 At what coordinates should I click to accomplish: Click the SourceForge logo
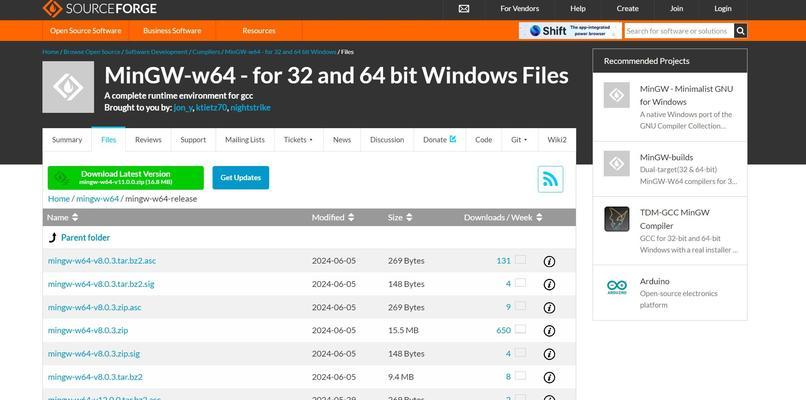(100, 9)
